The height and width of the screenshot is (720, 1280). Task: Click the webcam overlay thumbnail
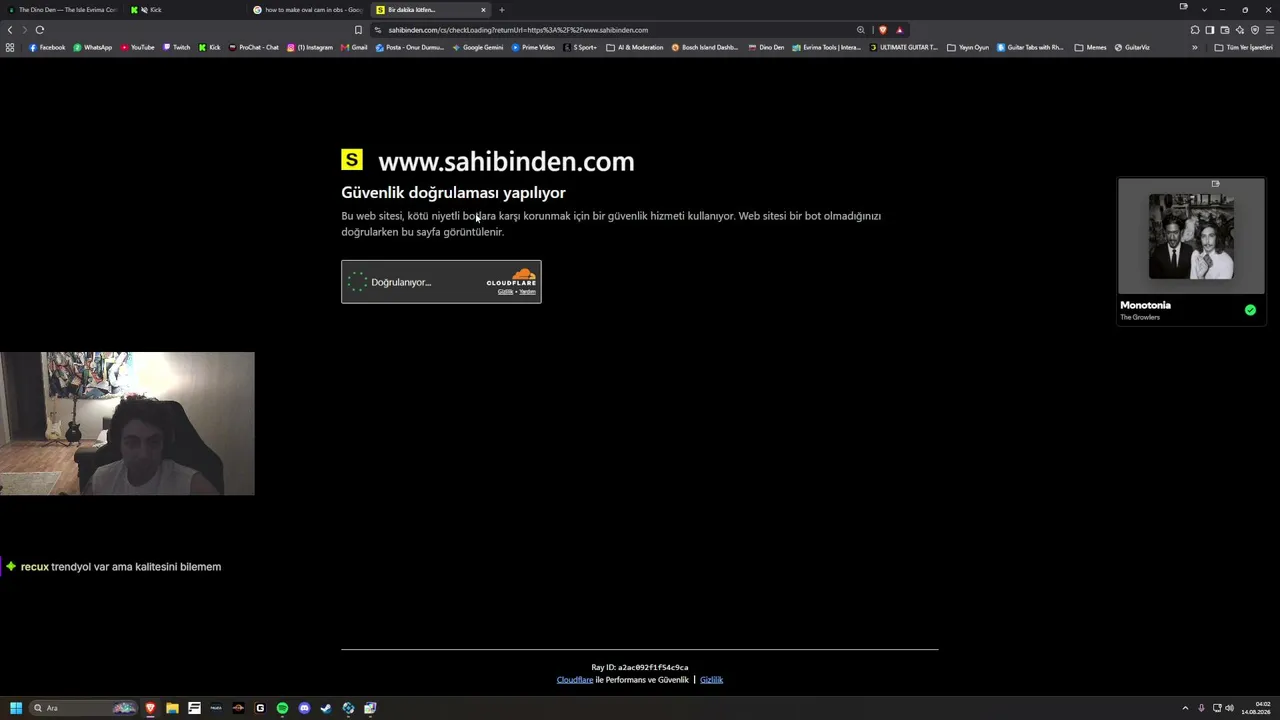tap(127, 423)
